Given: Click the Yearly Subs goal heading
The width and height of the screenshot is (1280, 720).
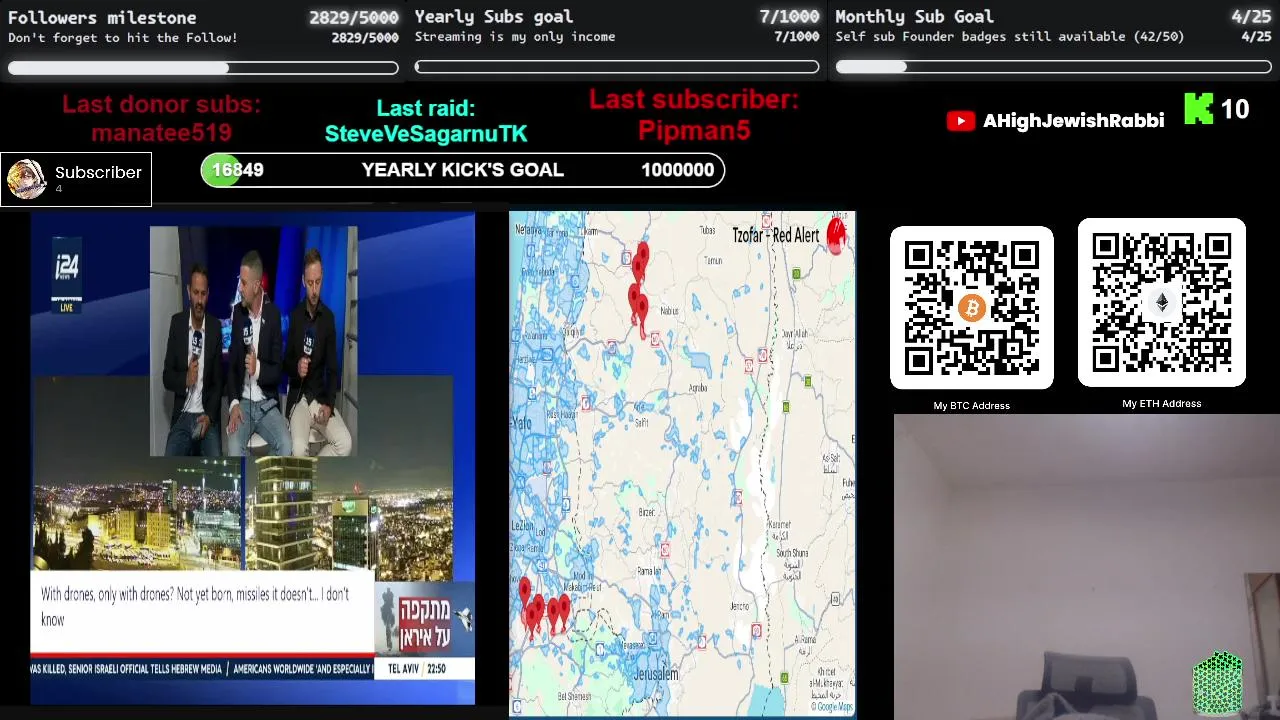Looking at the screenshot, I should pos(494,16).
